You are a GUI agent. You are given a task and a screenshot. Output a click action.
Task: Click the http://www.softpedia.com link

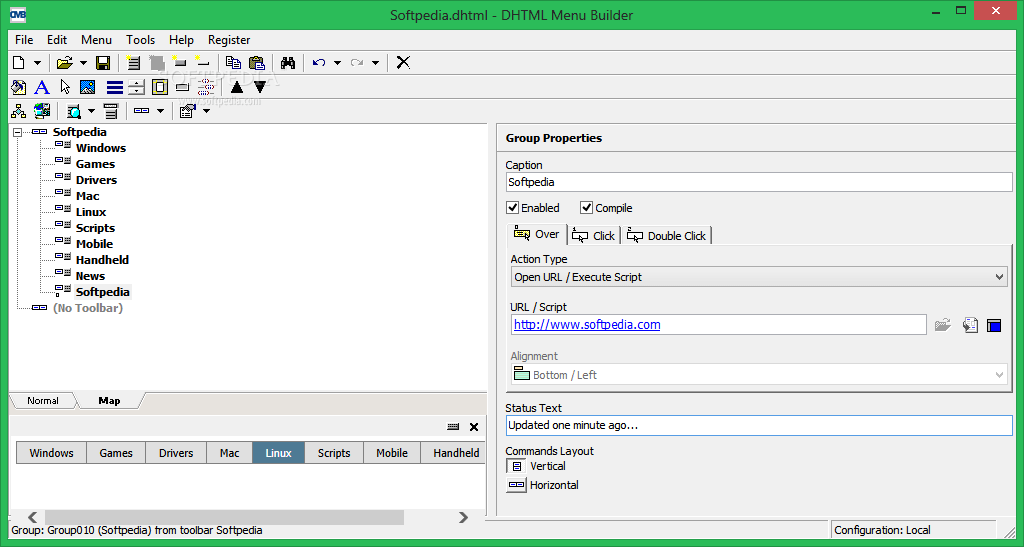tap(587, 324)
